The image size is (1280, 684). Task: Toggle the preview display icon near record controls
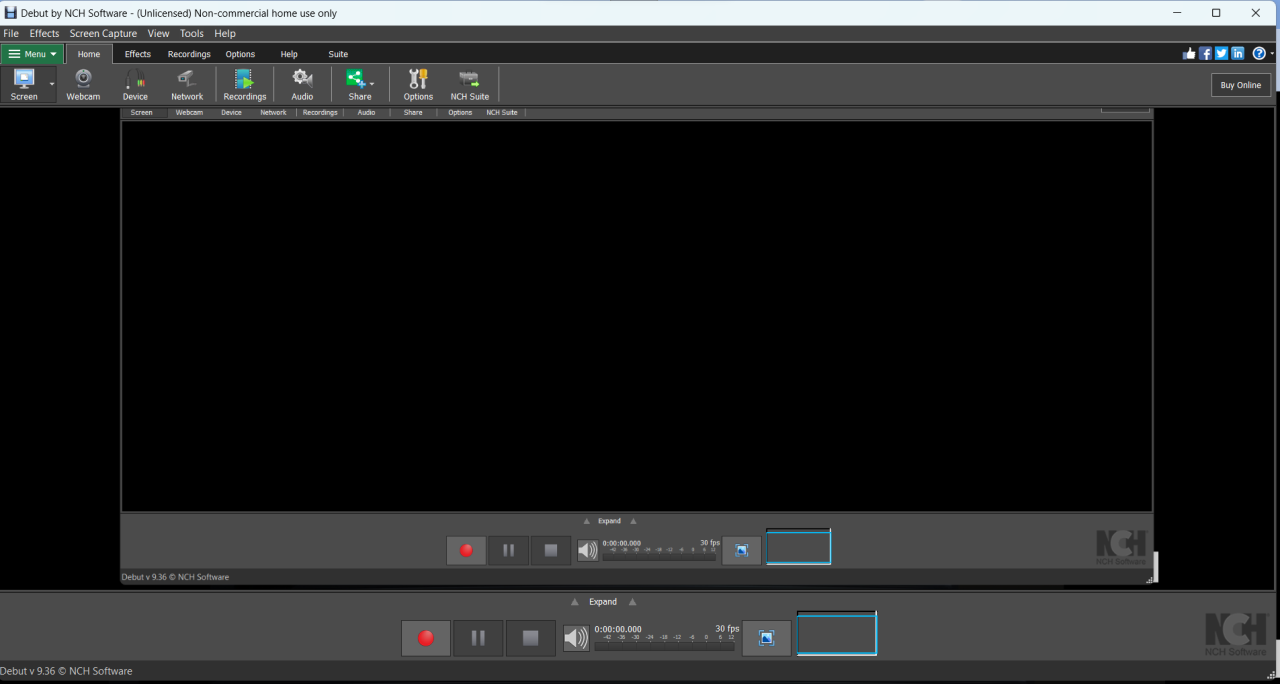point(766,637)
